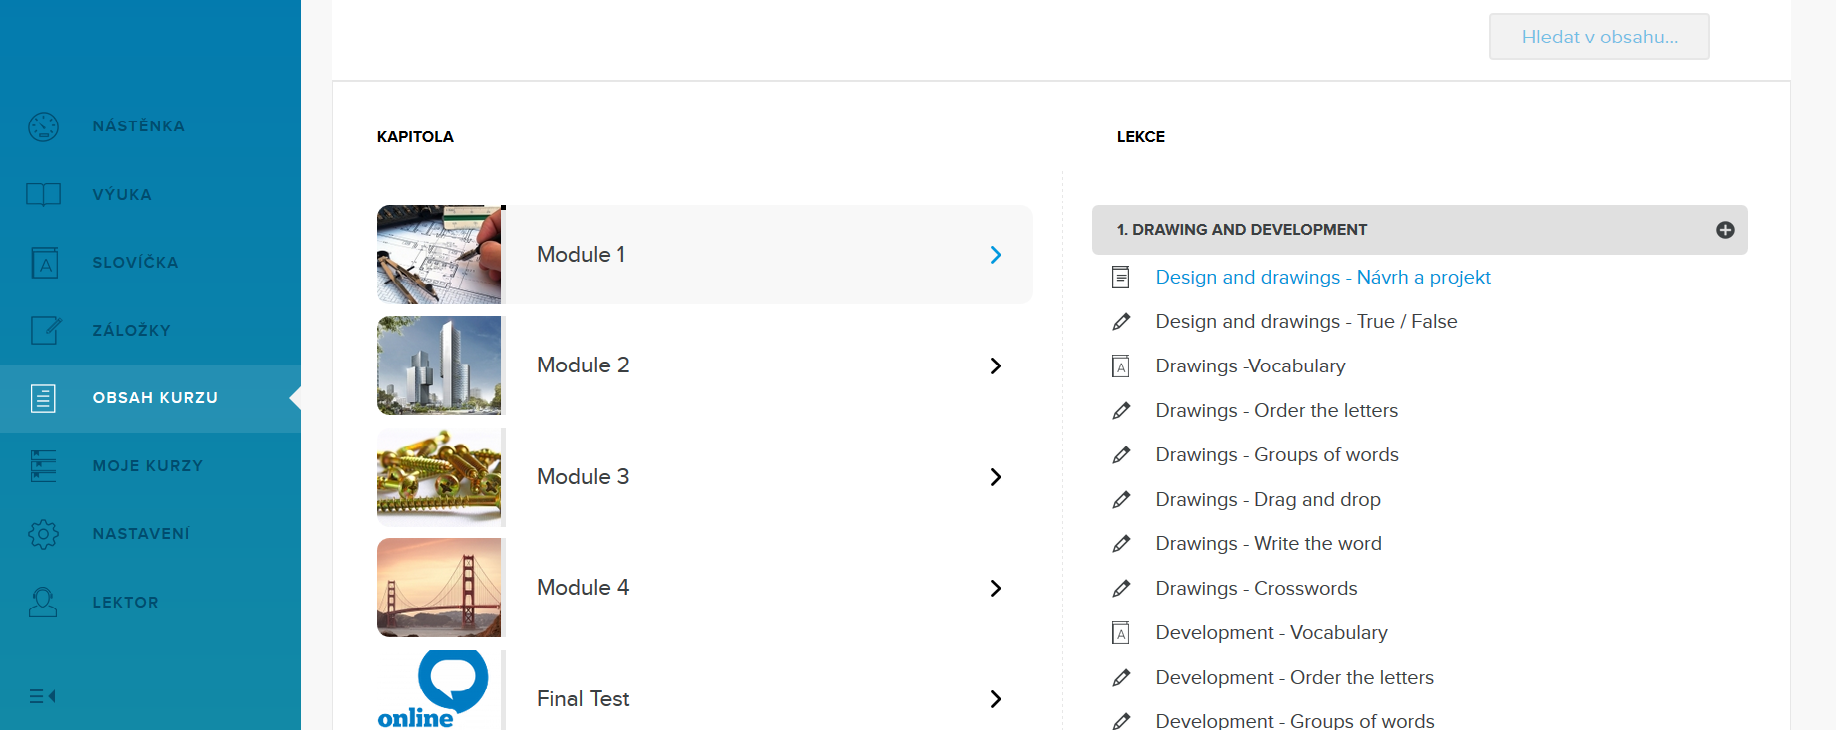1836x730 pixels.
Task: Select Obsah kurzu in sidebar menu
Action: point(154,398)
